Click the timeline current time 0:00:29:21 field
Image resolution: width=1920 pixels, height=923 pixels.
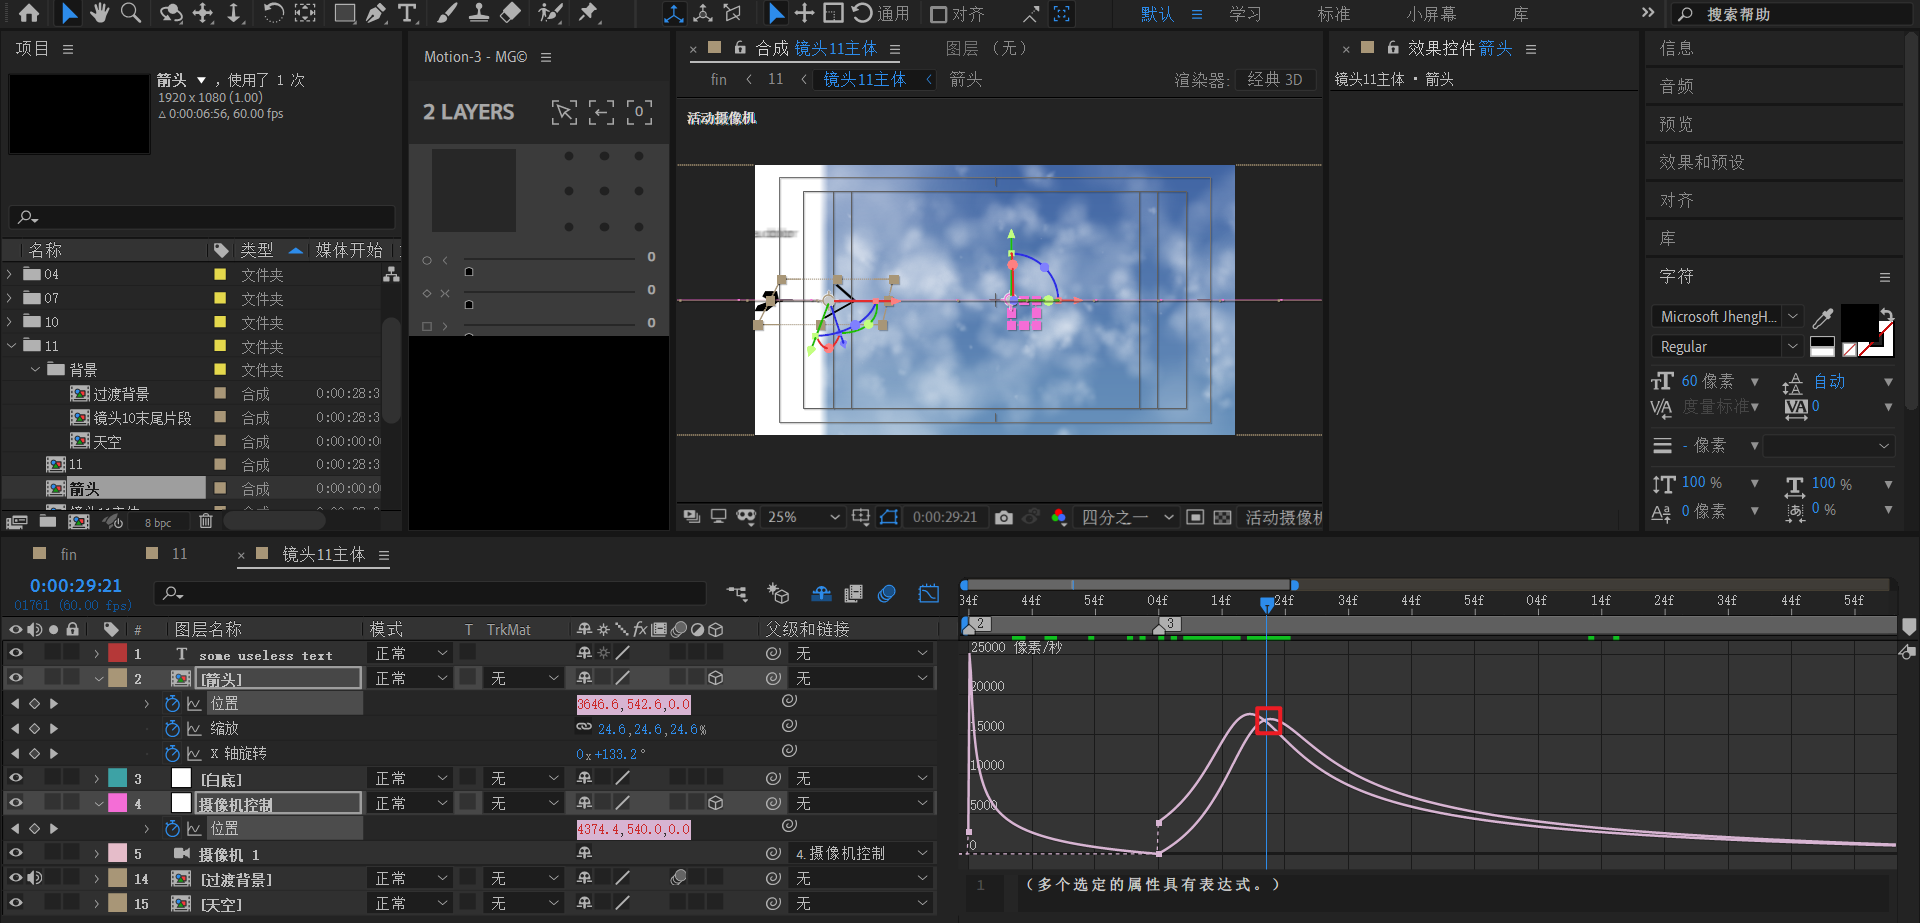pyautogui.click(x=76, y=585)
